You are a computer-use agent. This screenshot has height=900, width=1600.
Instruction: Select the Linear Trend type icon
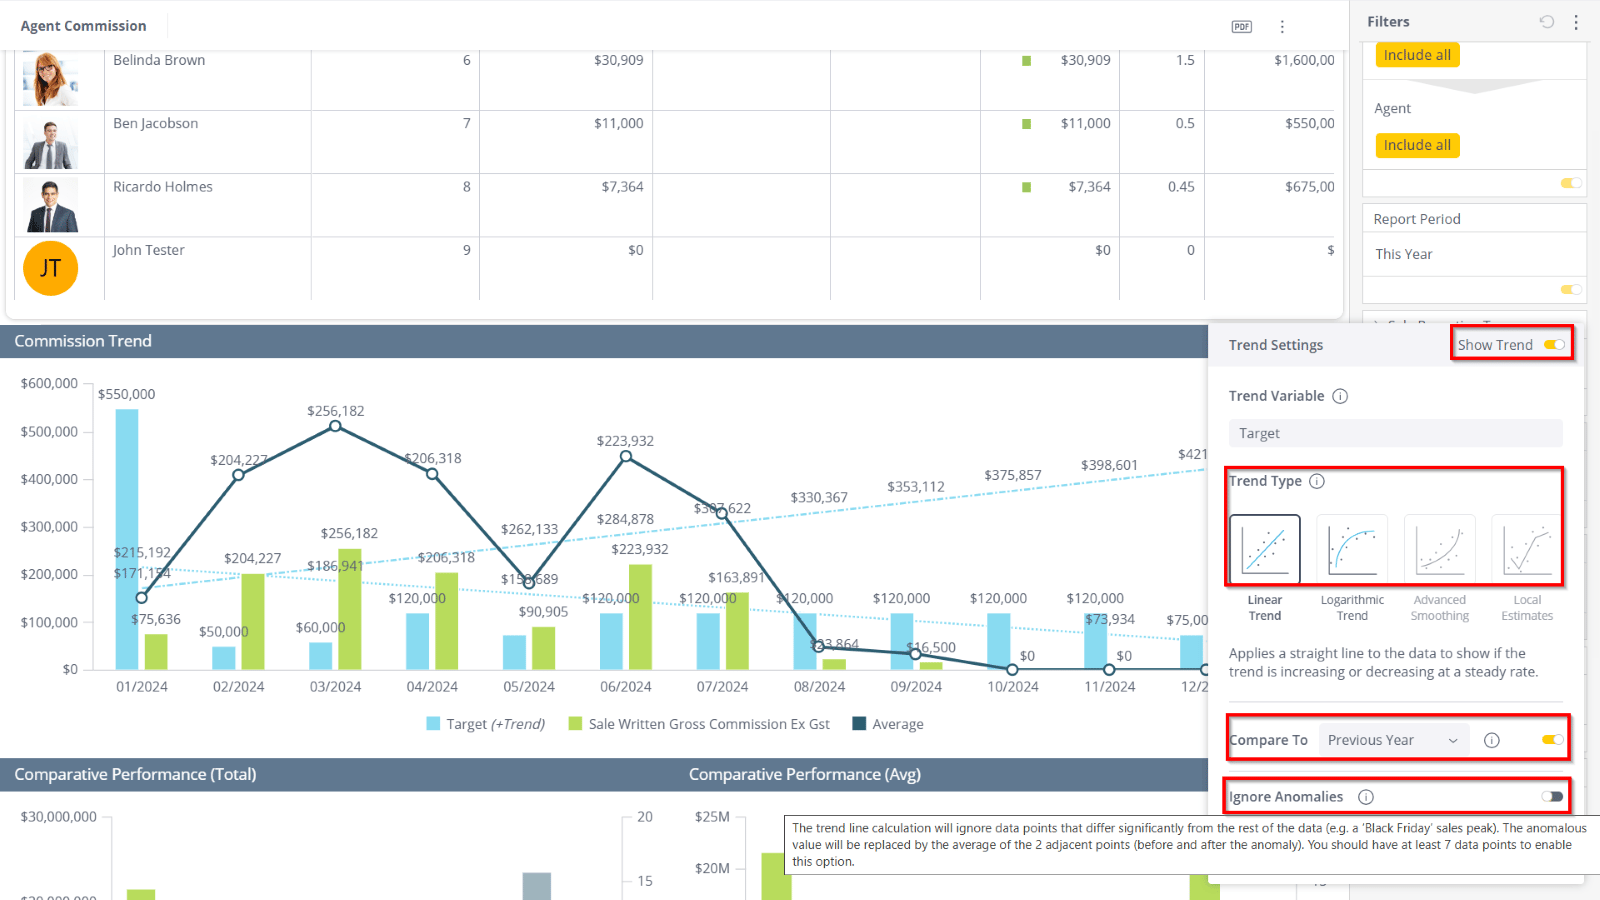(1265, 549)
